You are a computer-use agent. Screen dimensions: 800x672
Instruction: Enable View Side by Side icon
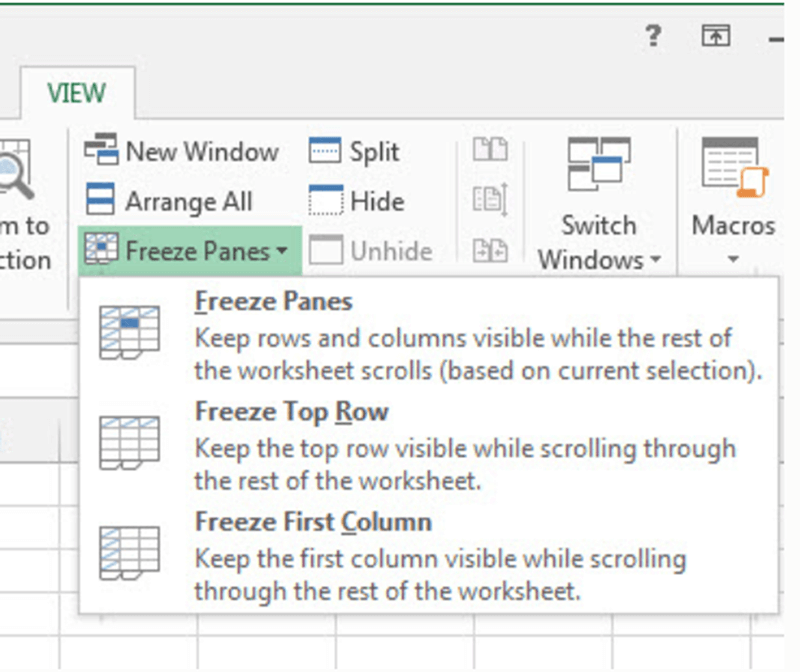click(x=490, y=151)
